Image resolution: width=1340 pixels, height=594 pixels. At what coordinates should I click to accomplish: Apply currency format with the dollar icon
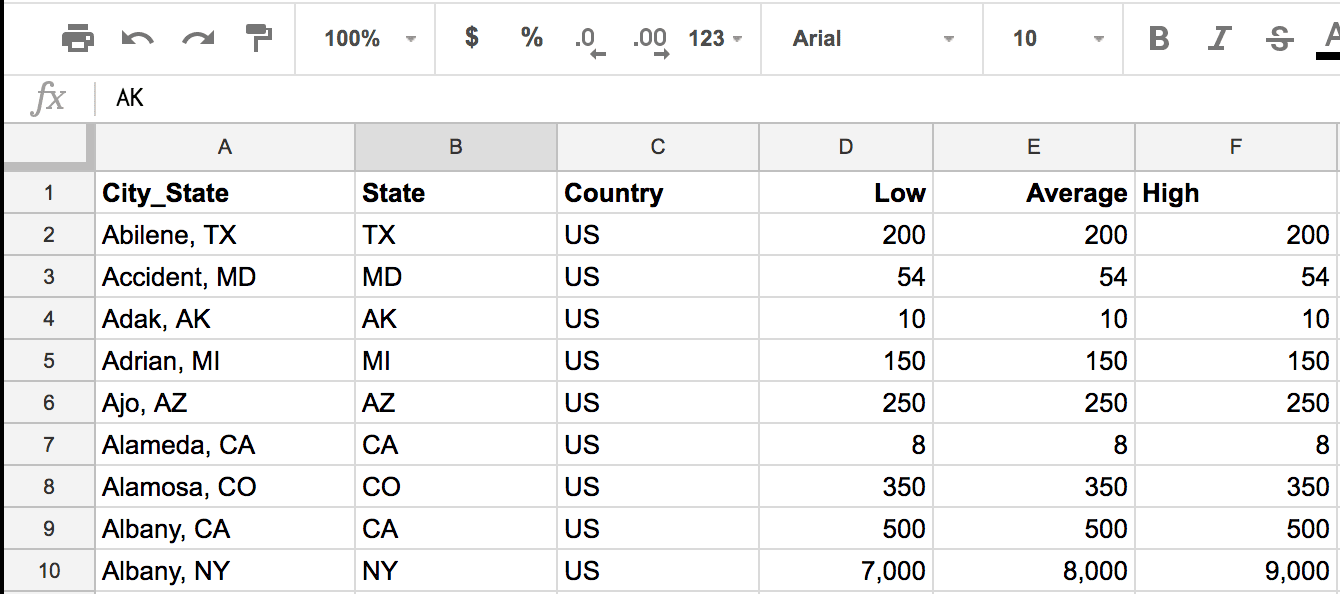coord(469,39)
